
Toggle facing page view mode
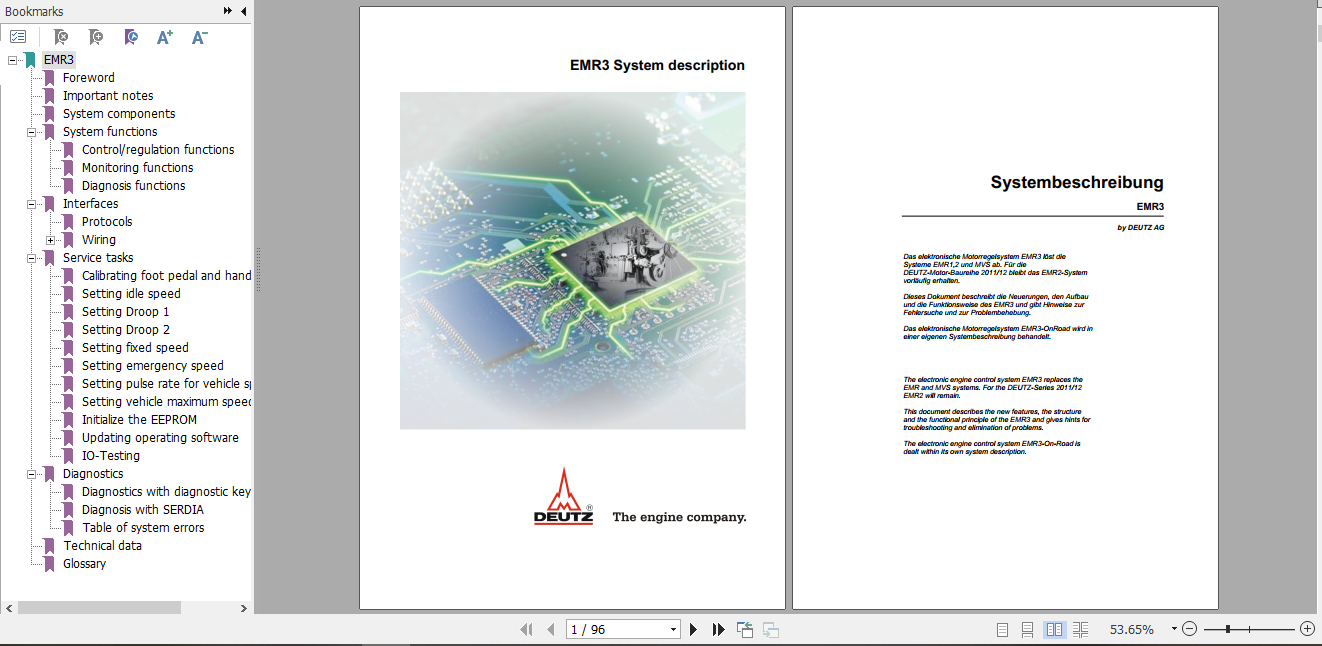tap(1055, 629)
